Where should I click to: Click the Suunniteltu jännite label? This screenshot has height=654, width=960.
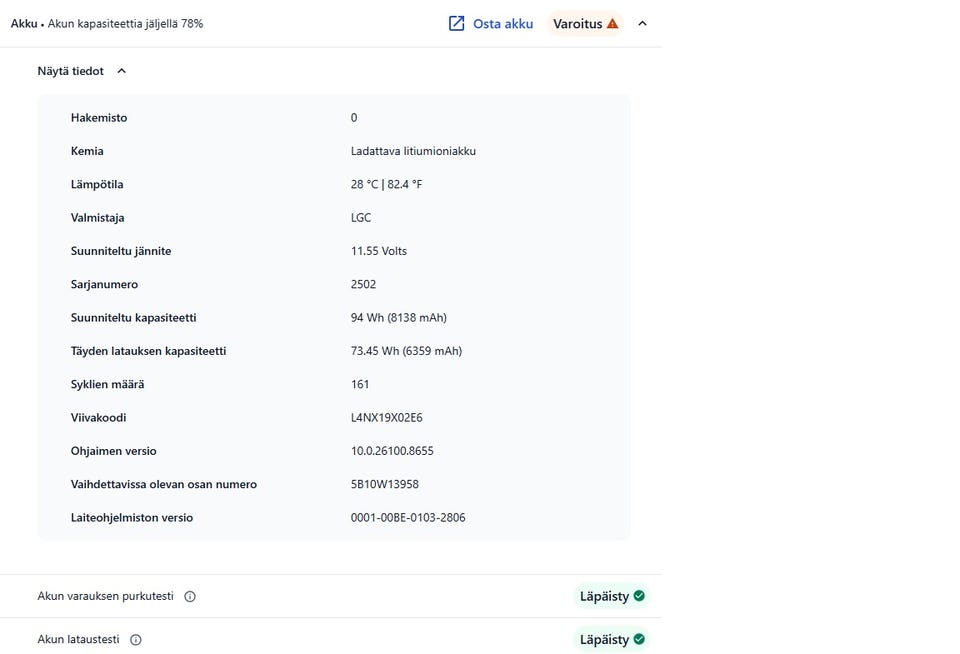point(121,251)
